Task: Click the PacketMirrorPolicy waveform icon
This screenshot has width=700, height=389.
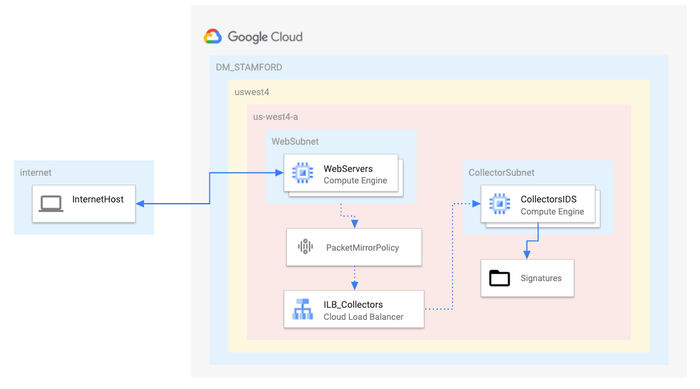Action: click(x=305, y=247)
